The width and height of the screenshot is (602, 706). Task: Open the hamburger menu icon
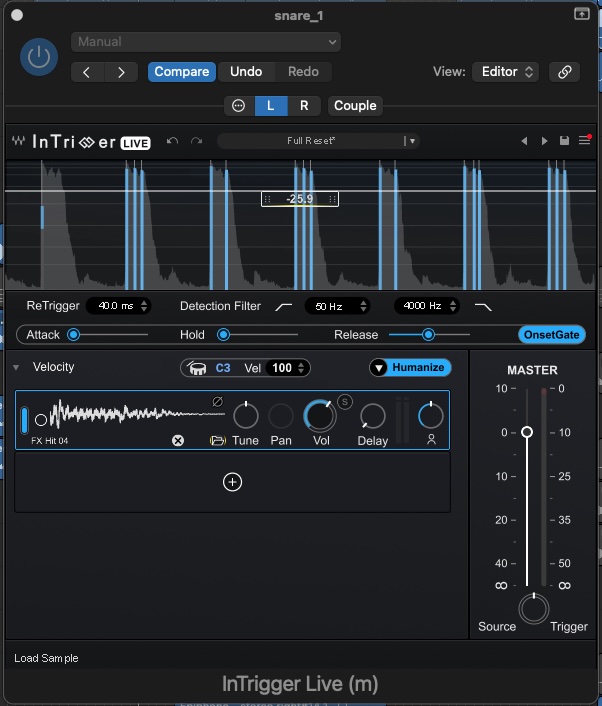(584, 140)
